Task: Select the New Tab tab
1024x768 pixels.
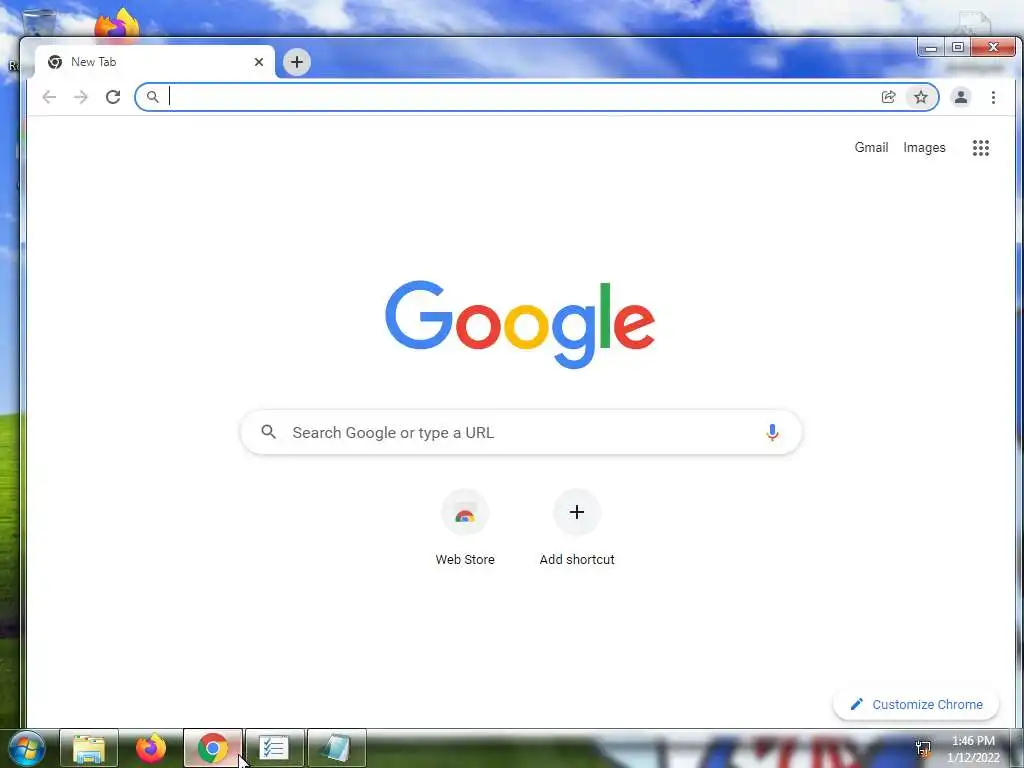Action: tap(155, 62)
